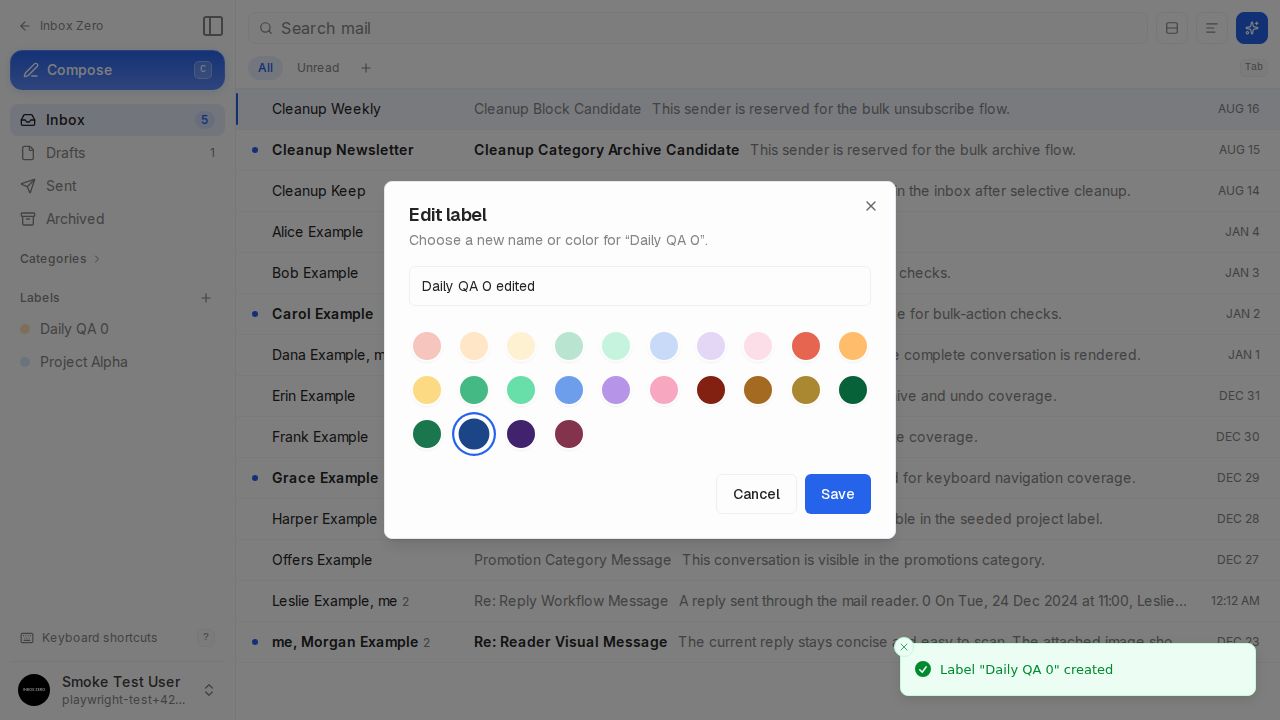Viewport: 1280px width, 720px height.
Task: Select the All tab
Action: click(x=265, y=68)
